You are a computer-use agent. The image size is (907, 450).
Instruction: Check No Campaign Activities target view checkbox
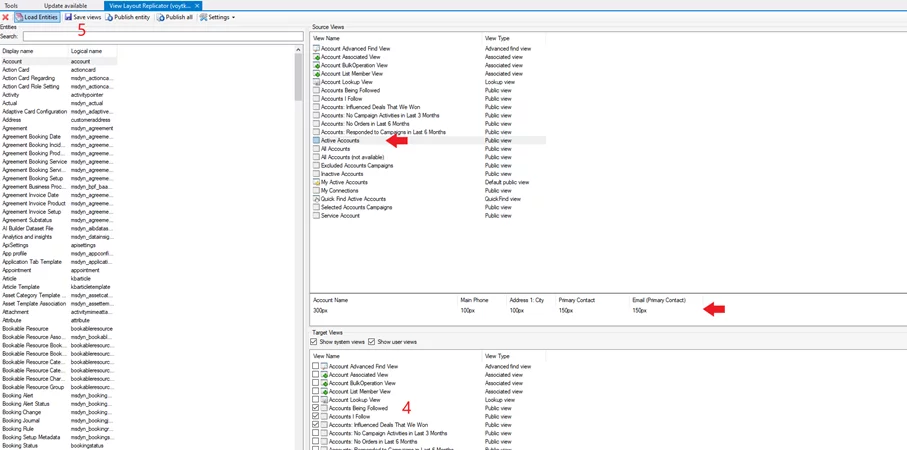[315, 433]
